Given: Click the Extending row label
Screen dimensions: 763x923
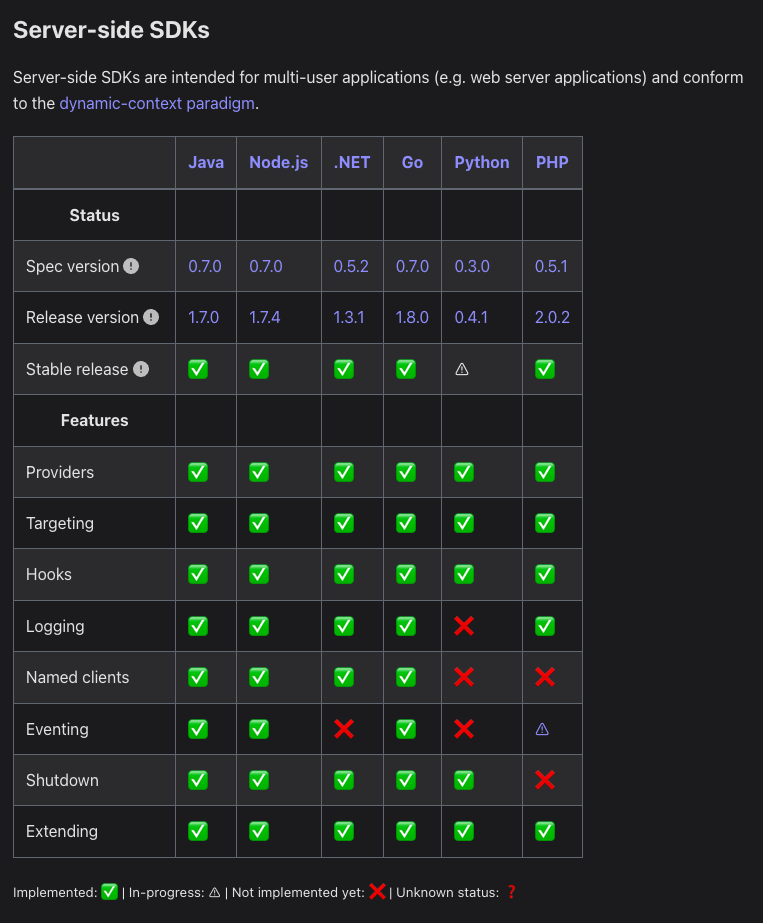Looking at the screenshot, I should click(62, 831).
